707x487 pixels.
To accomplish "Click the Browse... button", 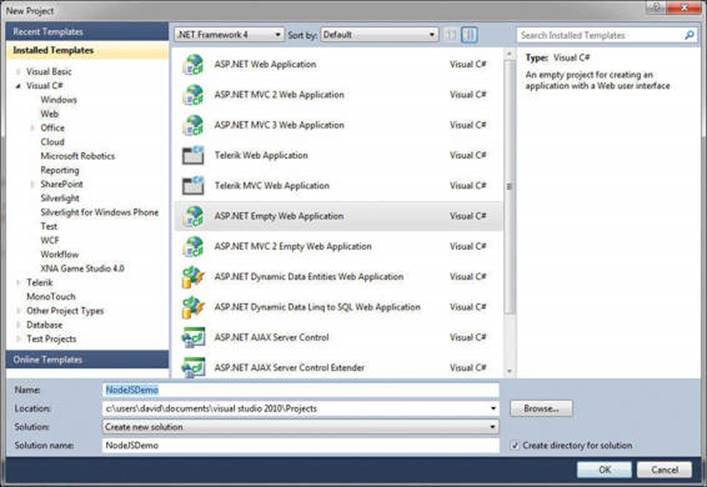I will point(541,409).
